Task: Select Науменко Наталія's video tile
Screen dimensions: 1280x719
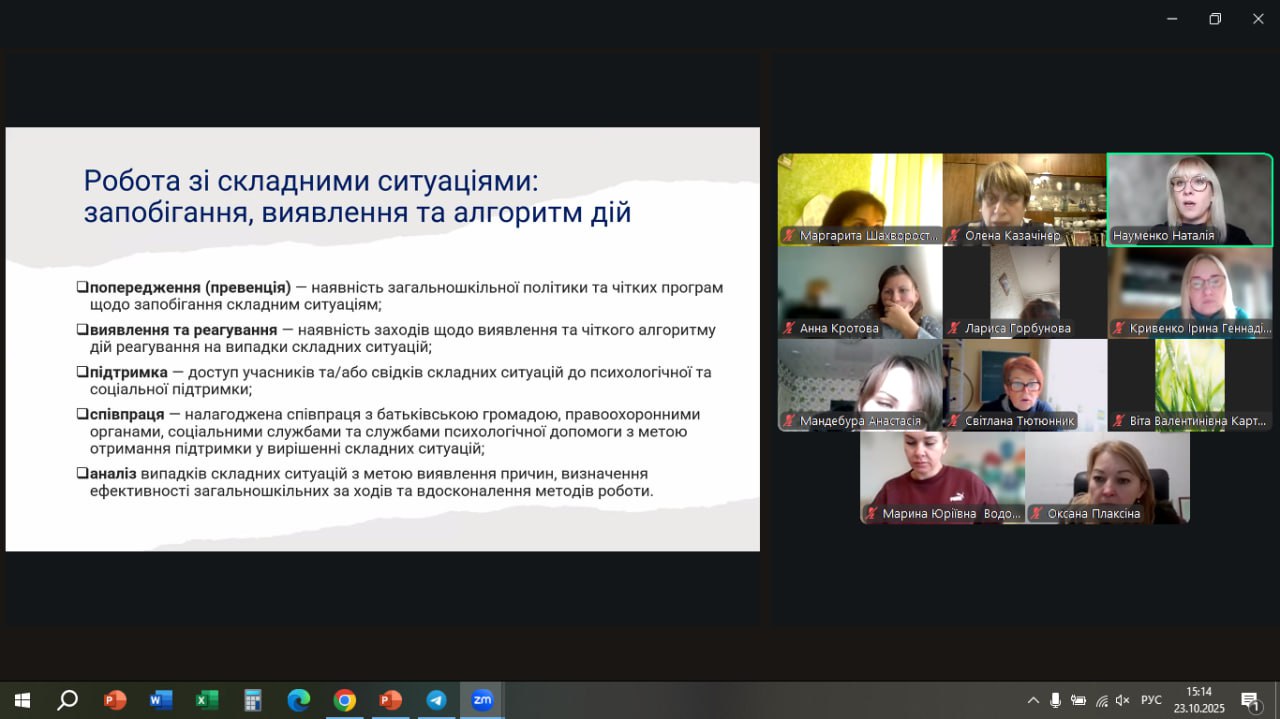Action: point(1189,198)
